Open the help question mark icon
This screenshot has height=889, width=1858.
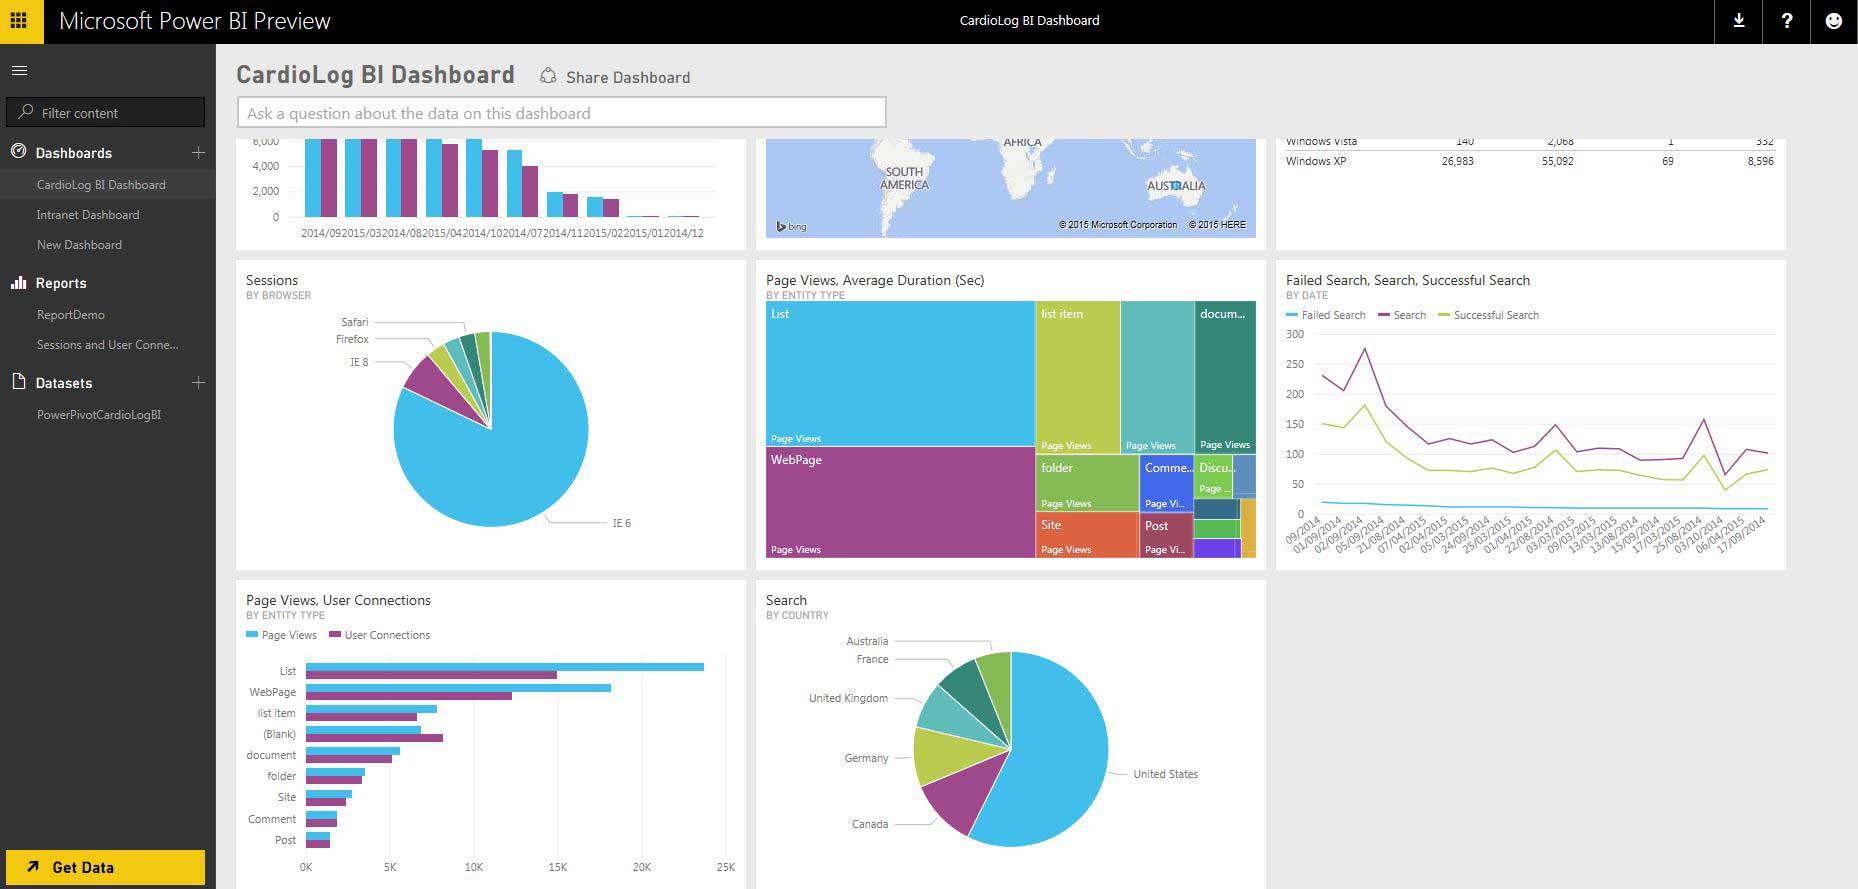[1787, 21]
